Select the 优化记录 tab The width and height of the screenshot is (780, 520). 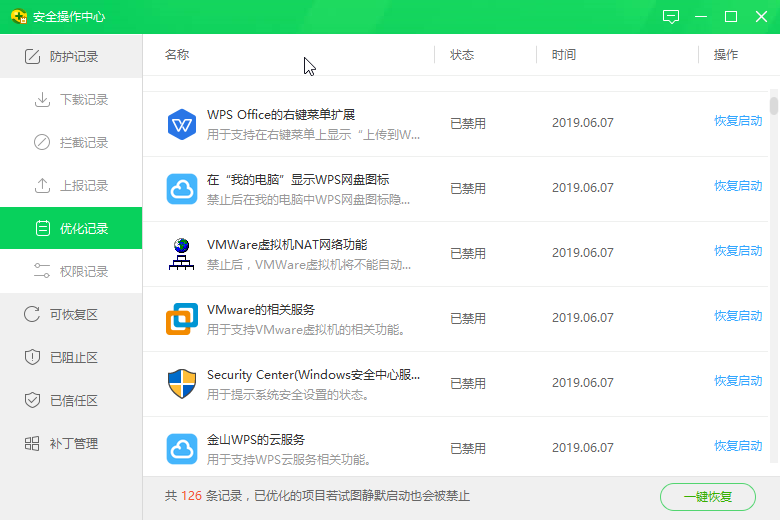tap(71, 228)
